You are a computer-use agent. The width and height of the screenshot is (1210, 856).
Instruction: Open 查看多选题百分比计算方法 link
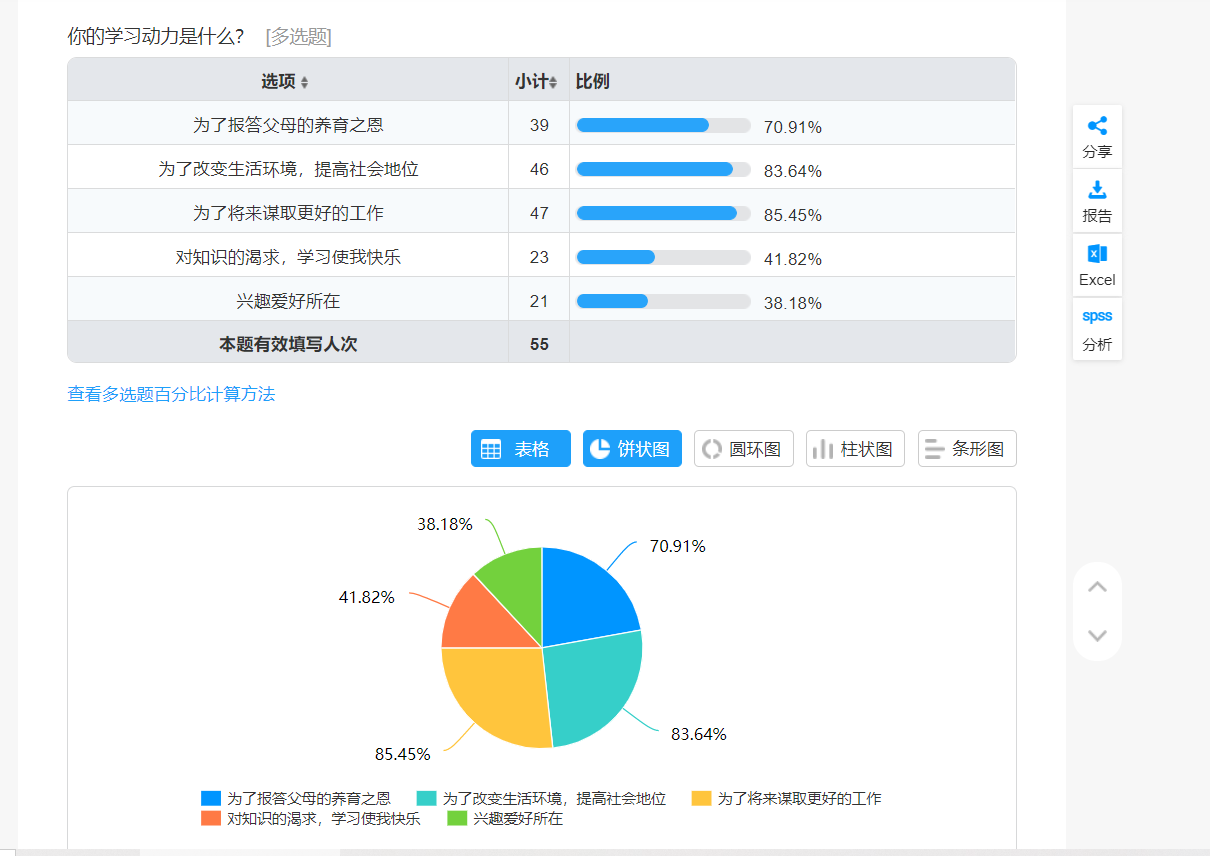click(x=171, y=394)
